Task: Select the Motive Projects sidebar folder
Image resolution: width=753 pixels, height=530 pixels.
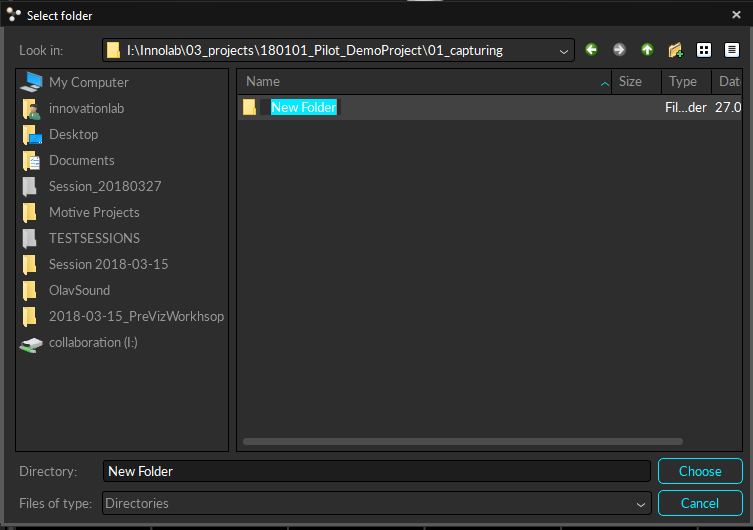Action: tap(94, 212)
